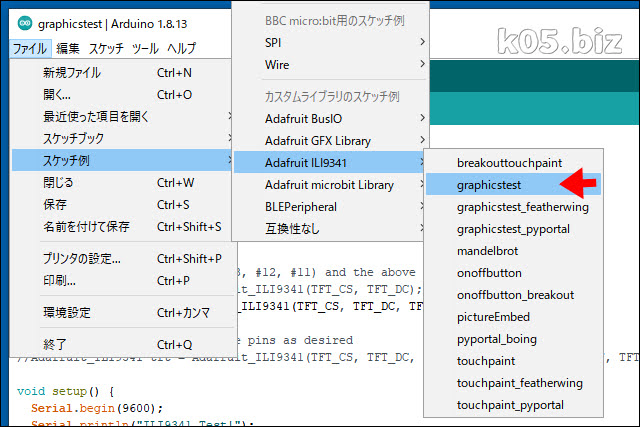Screen dimensions: 640x427
Task: Expand Wire examples submenu
Action: [331, 64]
